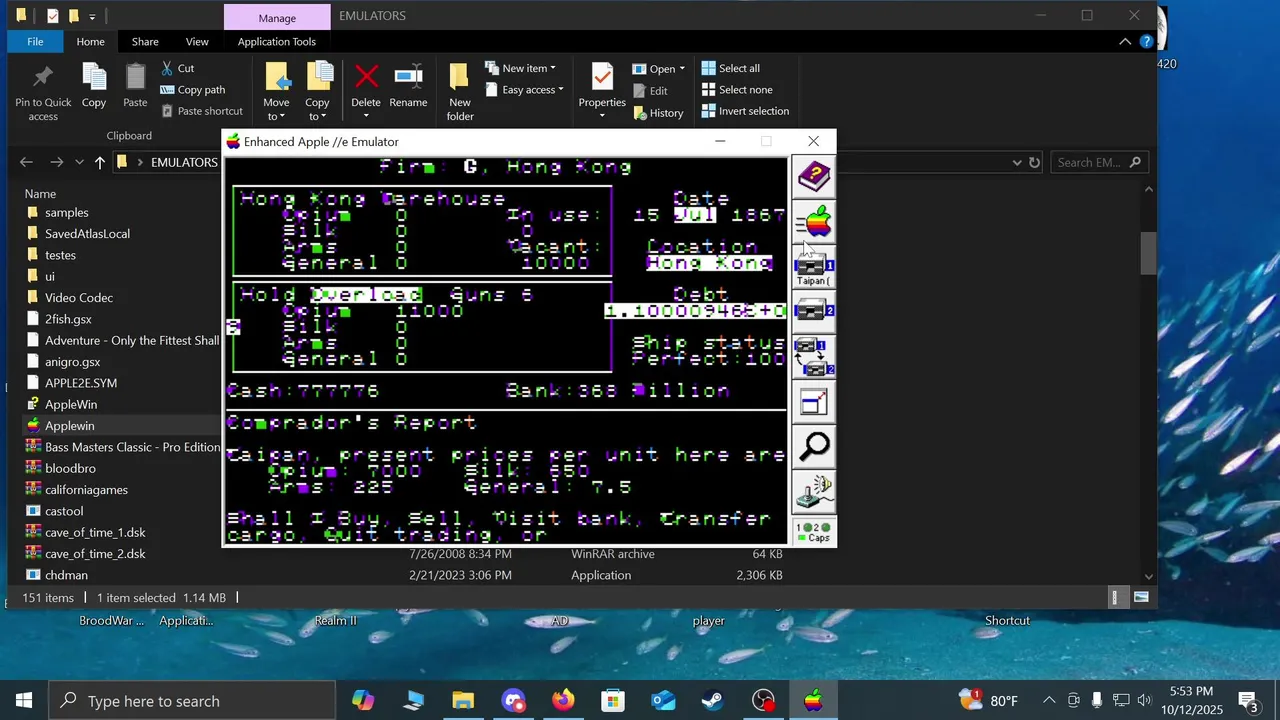1280x720 pixels.
Task: Go up one folder level arrow
Action: 99,162
